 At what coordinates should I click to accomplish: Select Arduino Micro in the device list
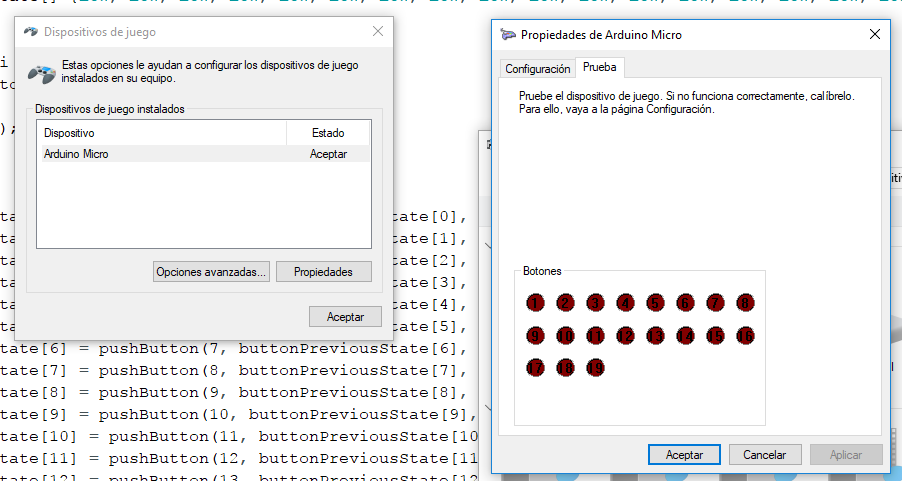pos(205,154)
